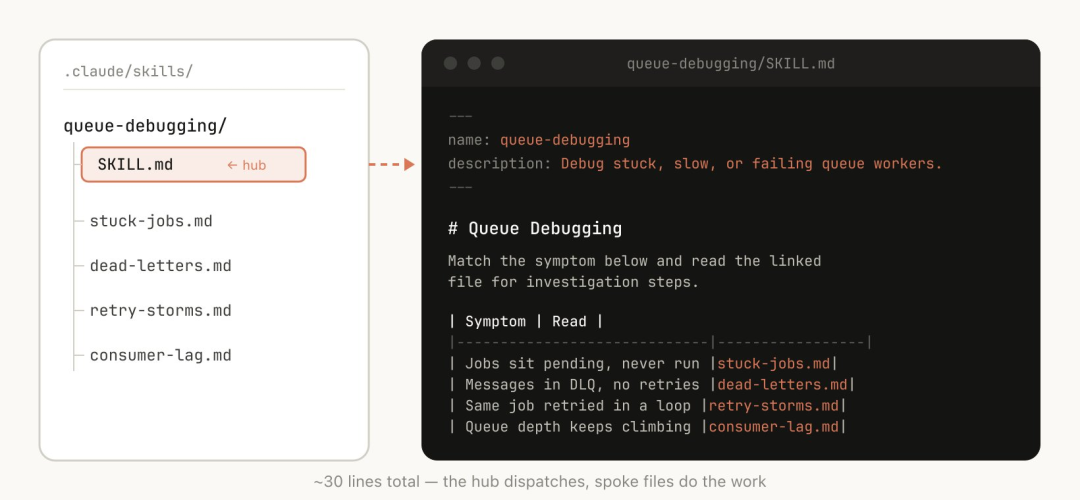The width and height of the screenshot is (1080, 500).
Task: Follow the stuck-jobs.md link in table
Action: pos(774,364)
